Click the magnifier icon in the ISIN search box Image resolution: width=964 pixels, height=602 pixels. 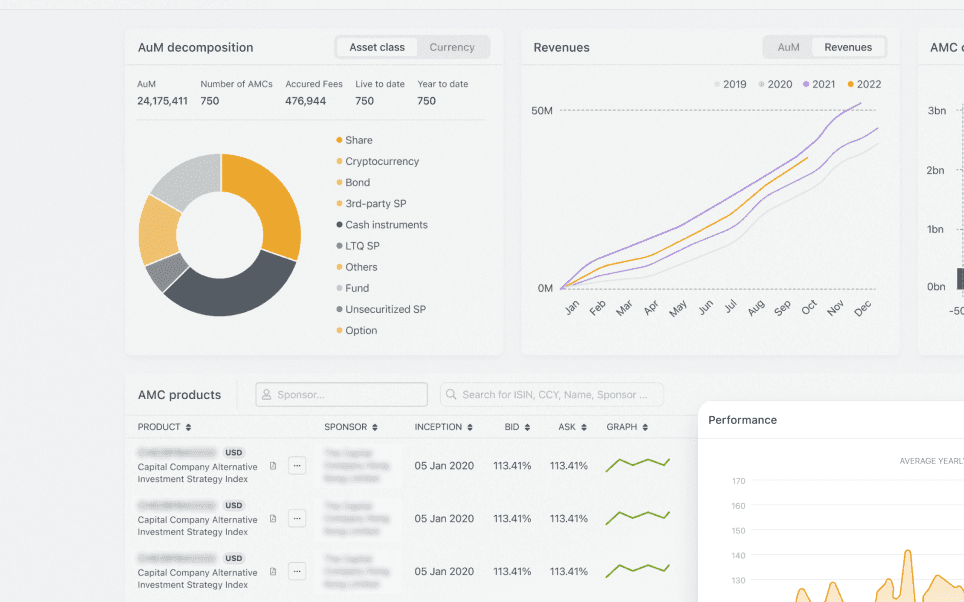pos(451,394)
